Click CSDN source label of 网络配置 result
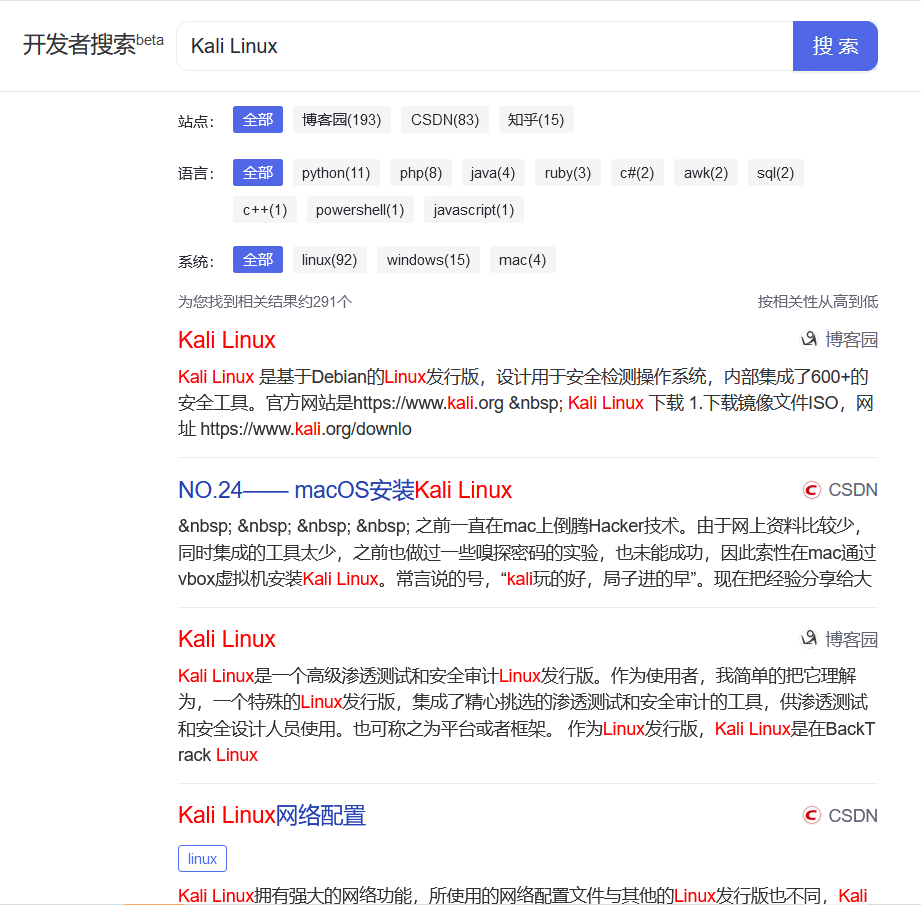The image size is (921, 905). pyautogui.click(x=853, y=816)
